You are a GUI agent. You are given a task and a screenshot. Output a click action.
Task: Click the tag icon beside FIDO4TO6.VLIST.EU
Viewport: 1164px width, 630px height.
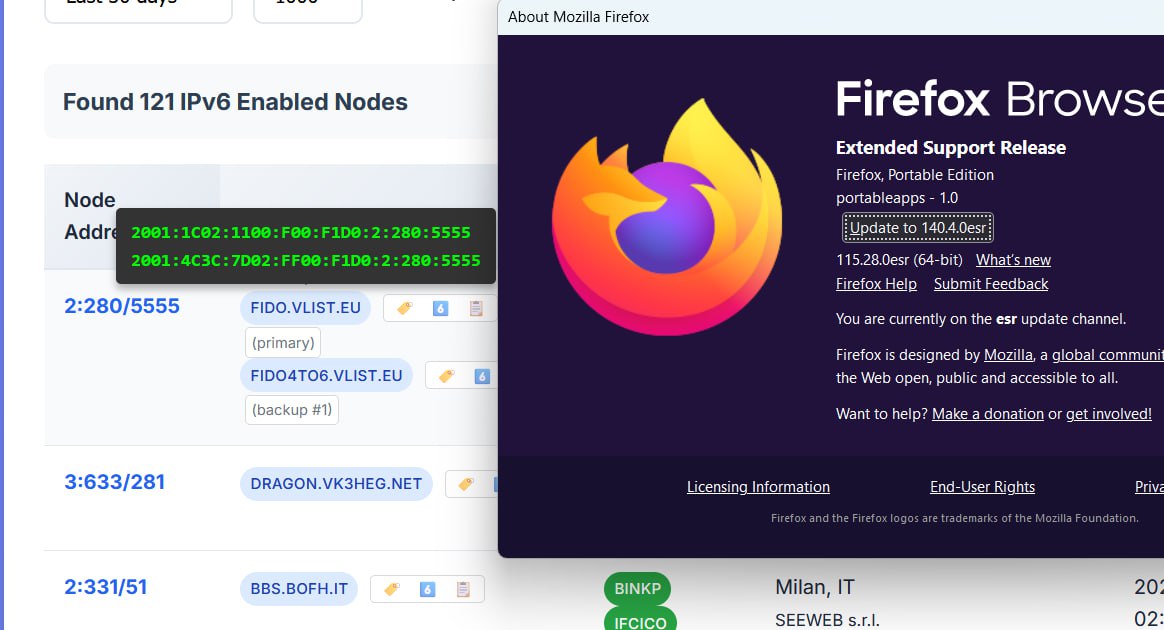click(447, 376)
